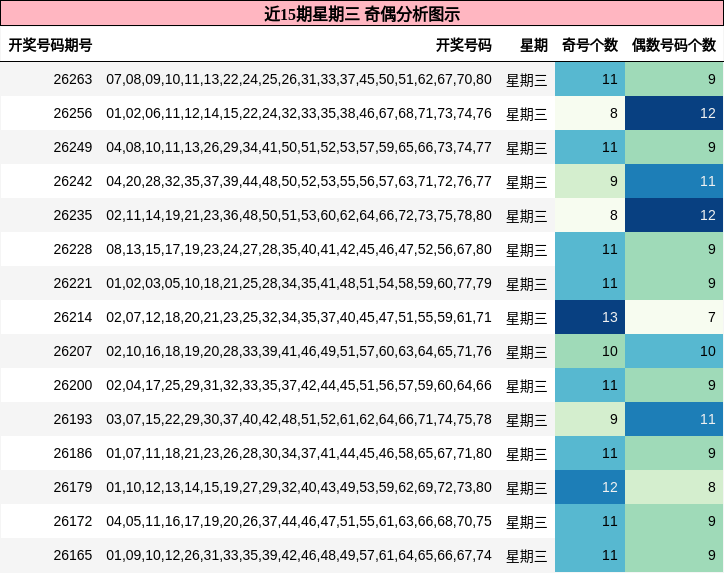
Task: Click the odd count 10 for issue 26207
Action: (590, 351)
